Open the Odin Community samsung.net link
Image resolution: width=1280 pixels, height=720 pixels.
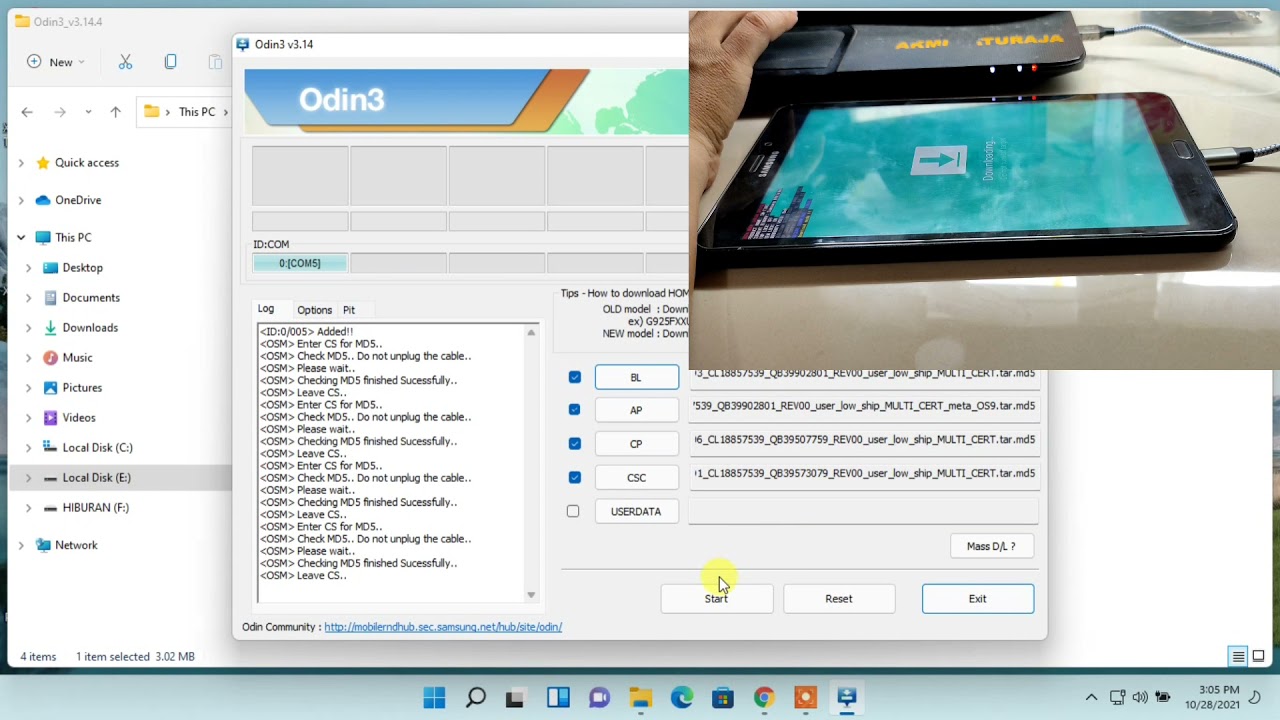443,627
